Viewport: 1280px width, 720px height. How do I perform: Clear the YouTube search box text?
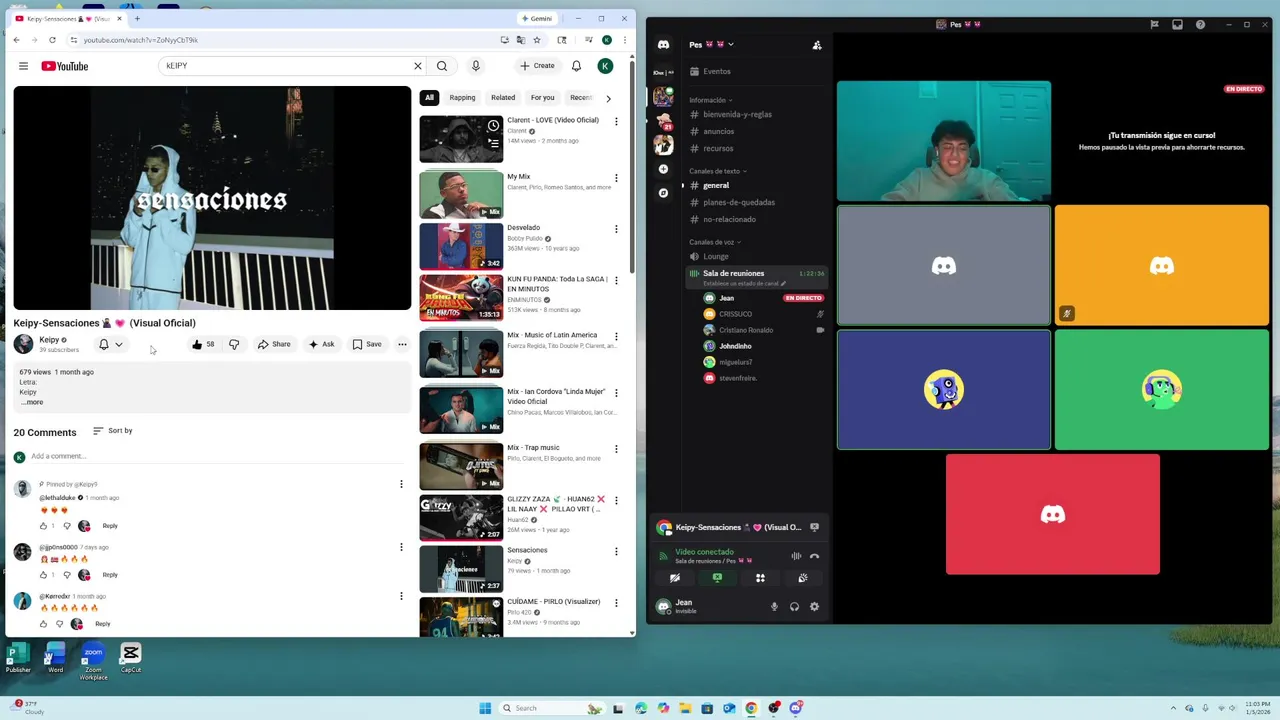click(418, 66)
